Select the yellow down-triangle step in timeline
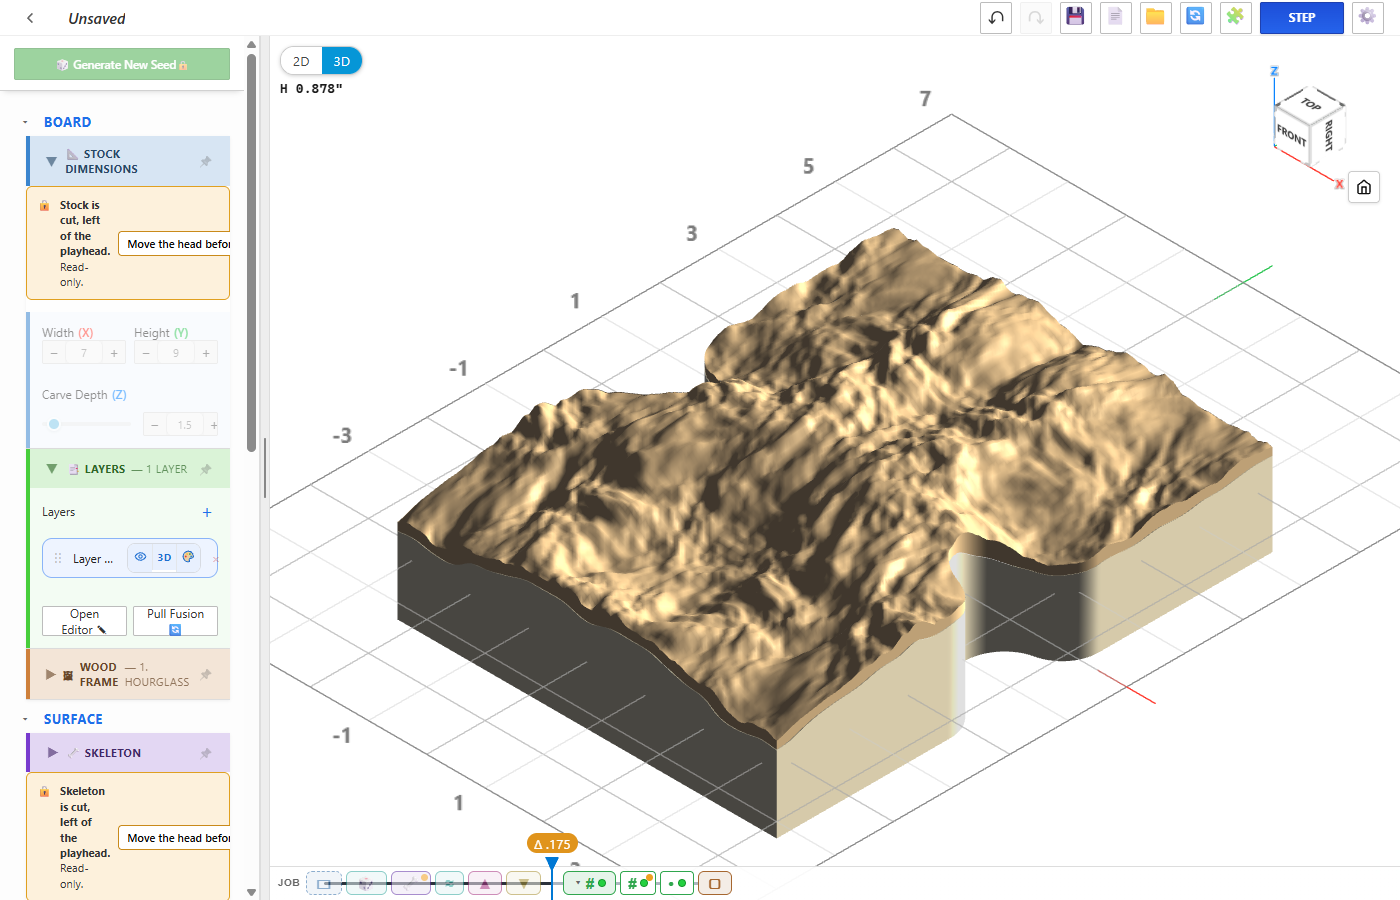The image size is (1400, 900). click(523, 883)
